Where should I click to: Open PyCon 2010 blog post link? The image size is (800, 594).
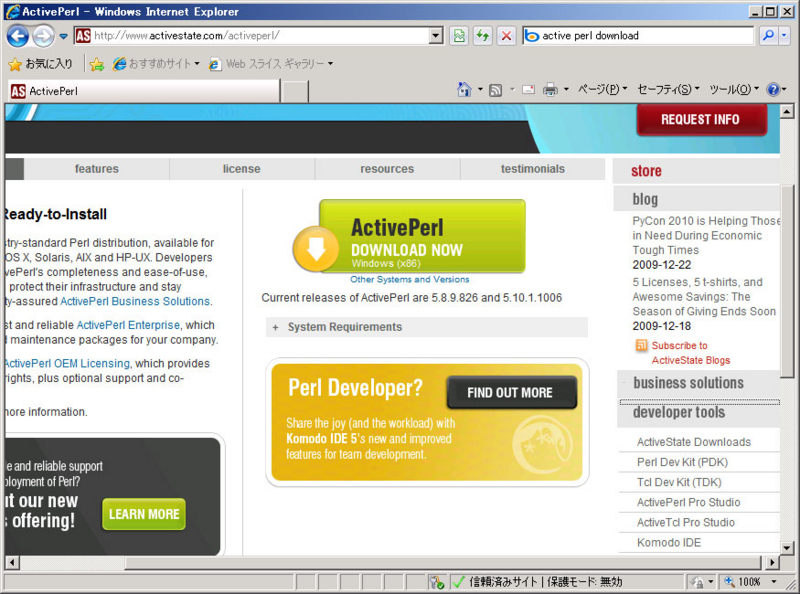point(706,236)
